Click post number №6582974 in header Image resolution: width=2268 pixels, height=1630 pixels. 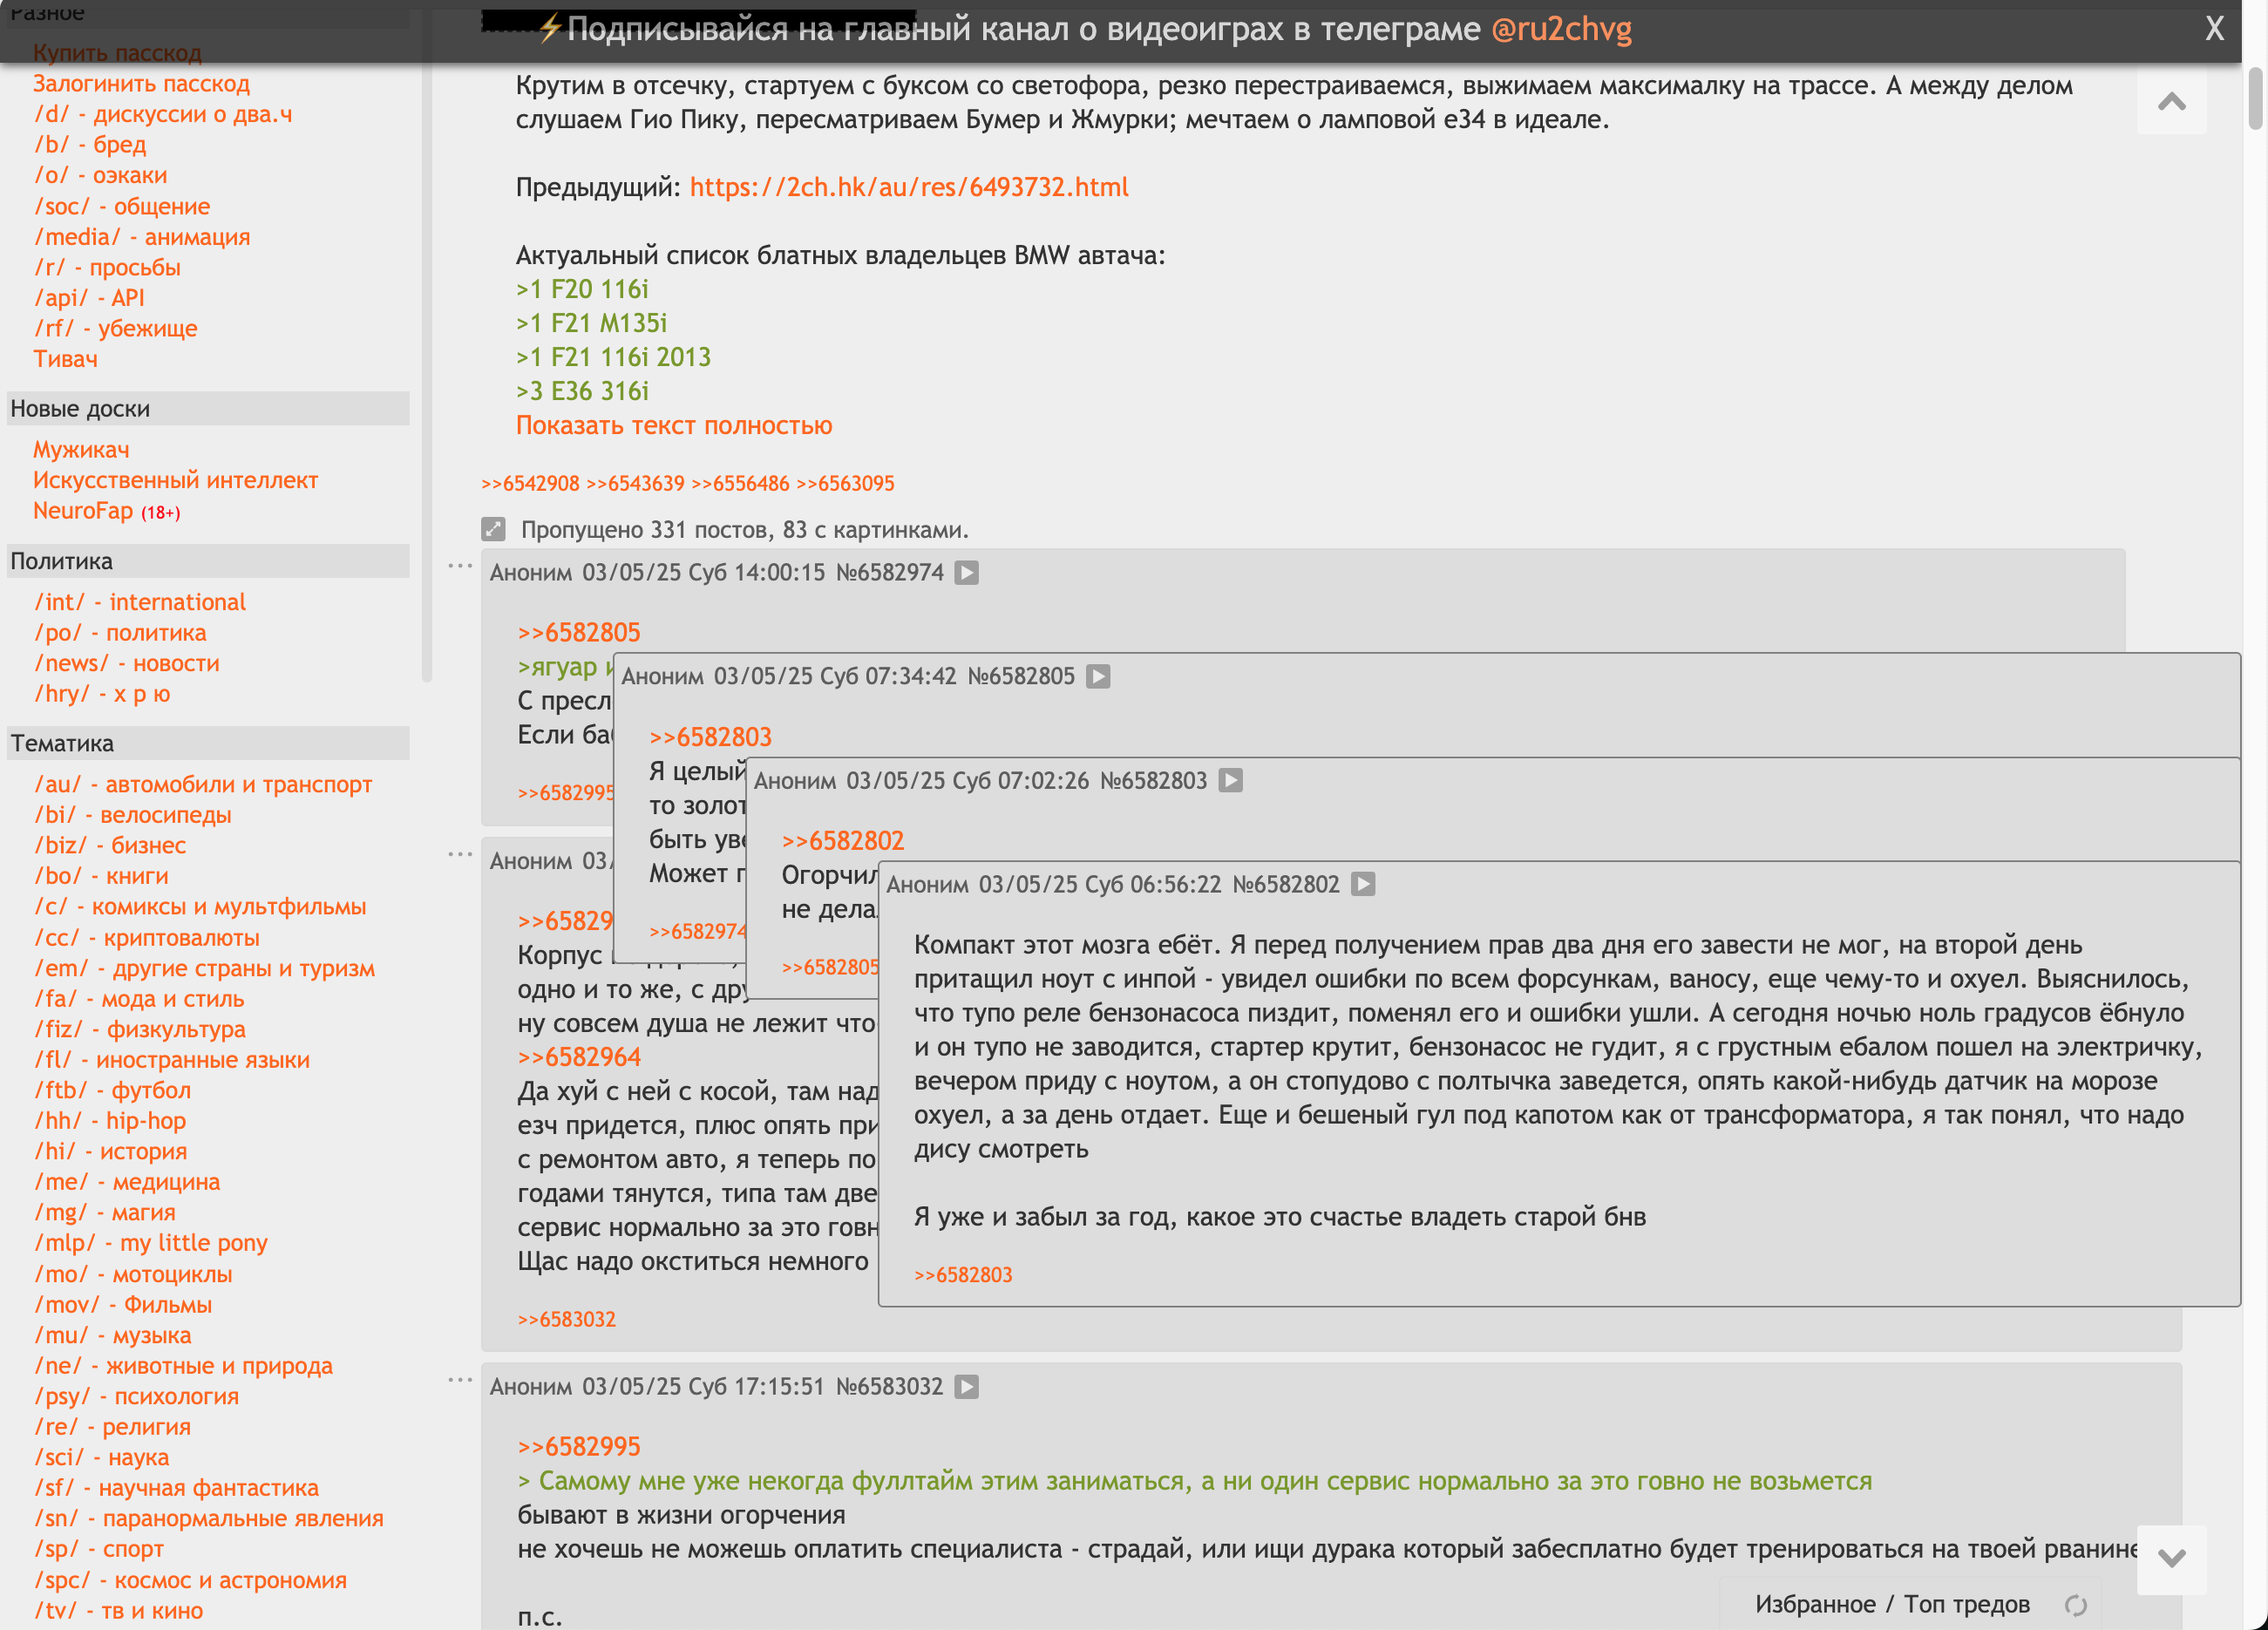point(889,573)
